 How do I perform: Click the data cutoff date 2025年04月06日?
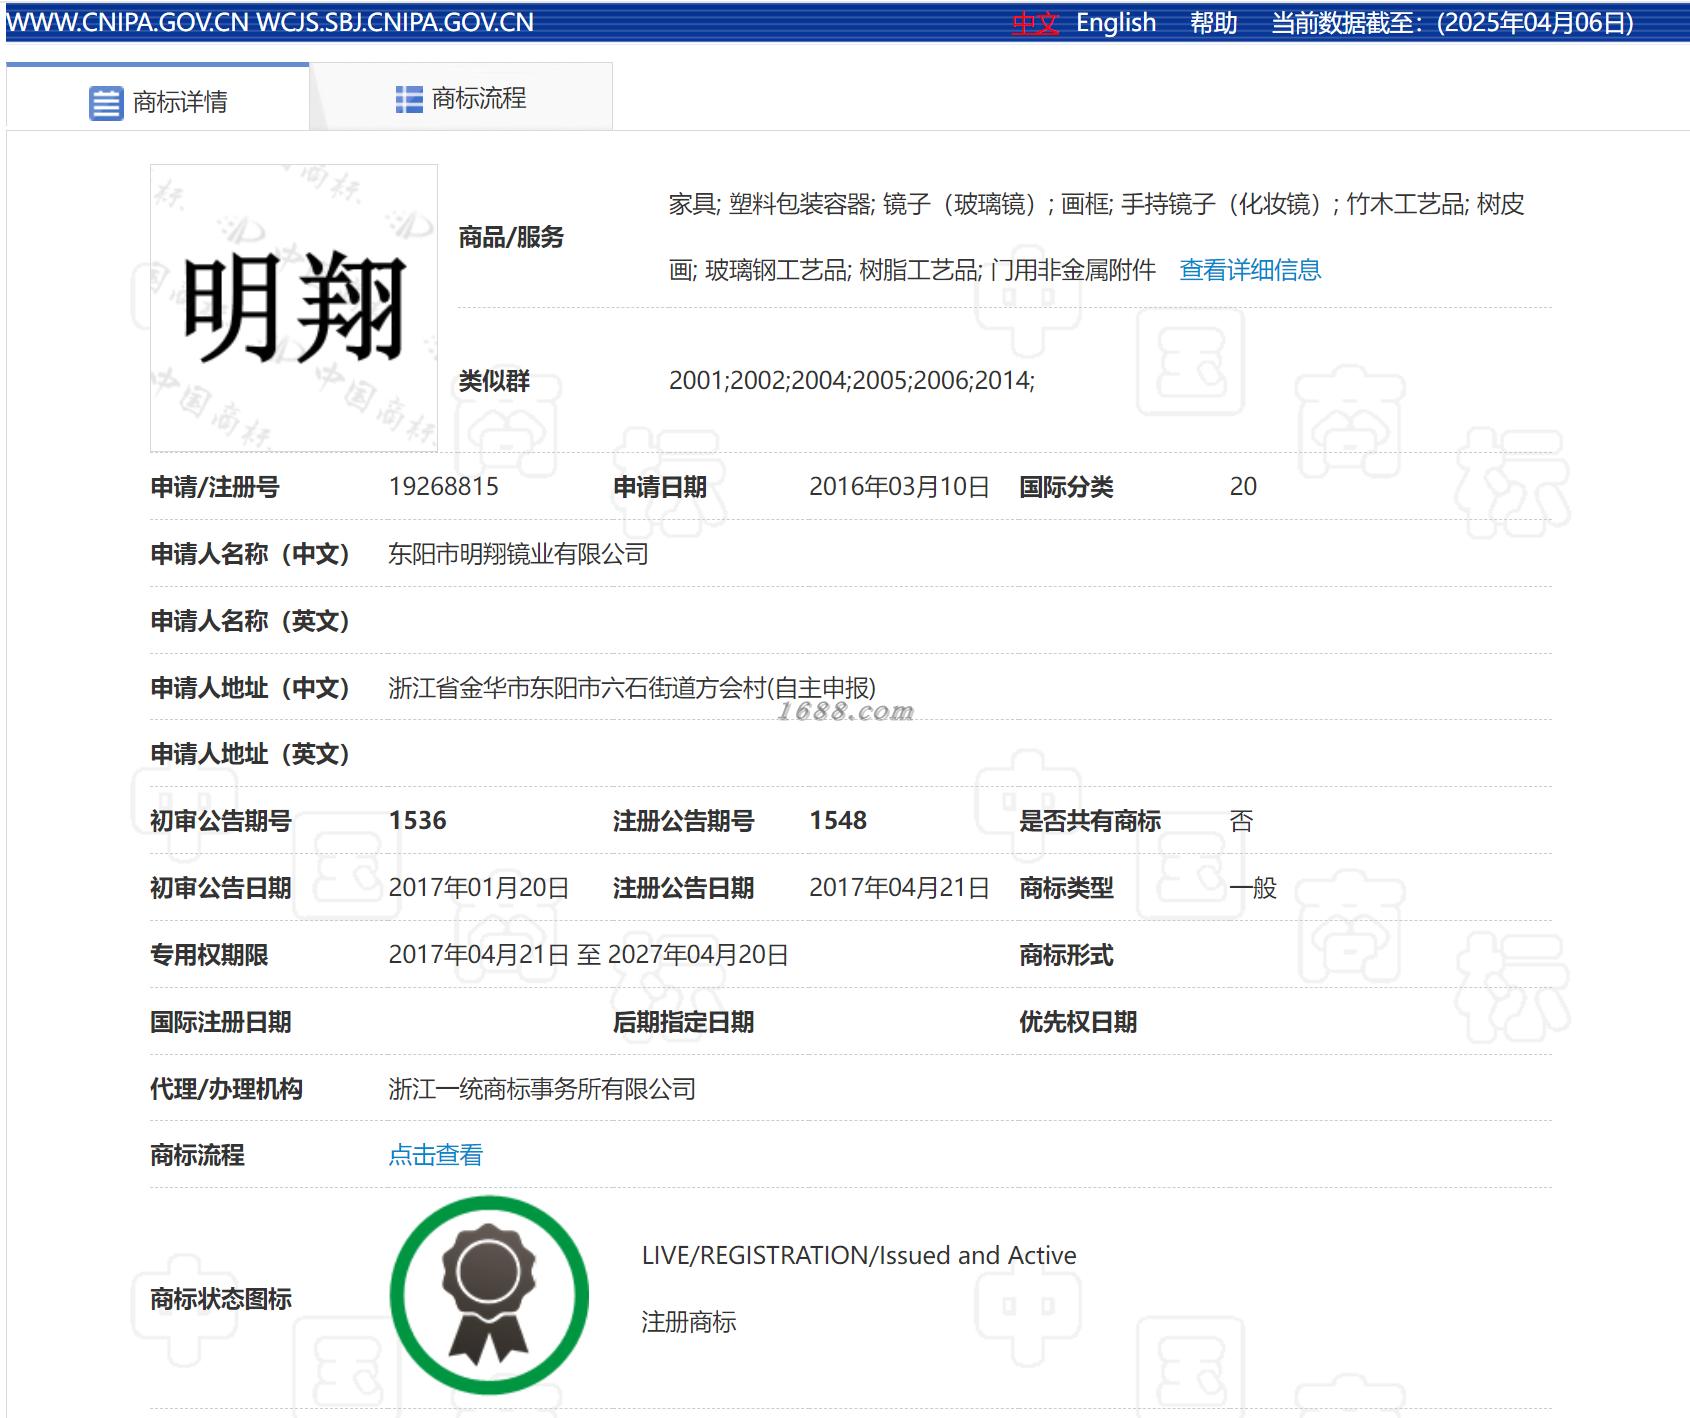(1535, 23)
